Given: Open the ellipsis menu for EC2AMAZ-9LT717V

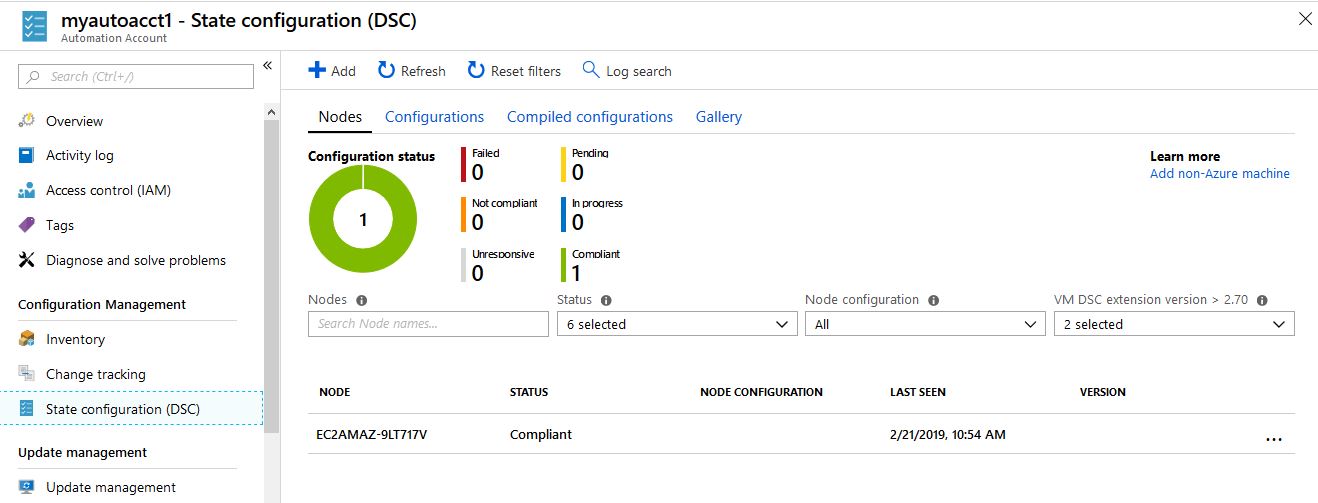Looking at the screenshot, I should coord(1273,437).
